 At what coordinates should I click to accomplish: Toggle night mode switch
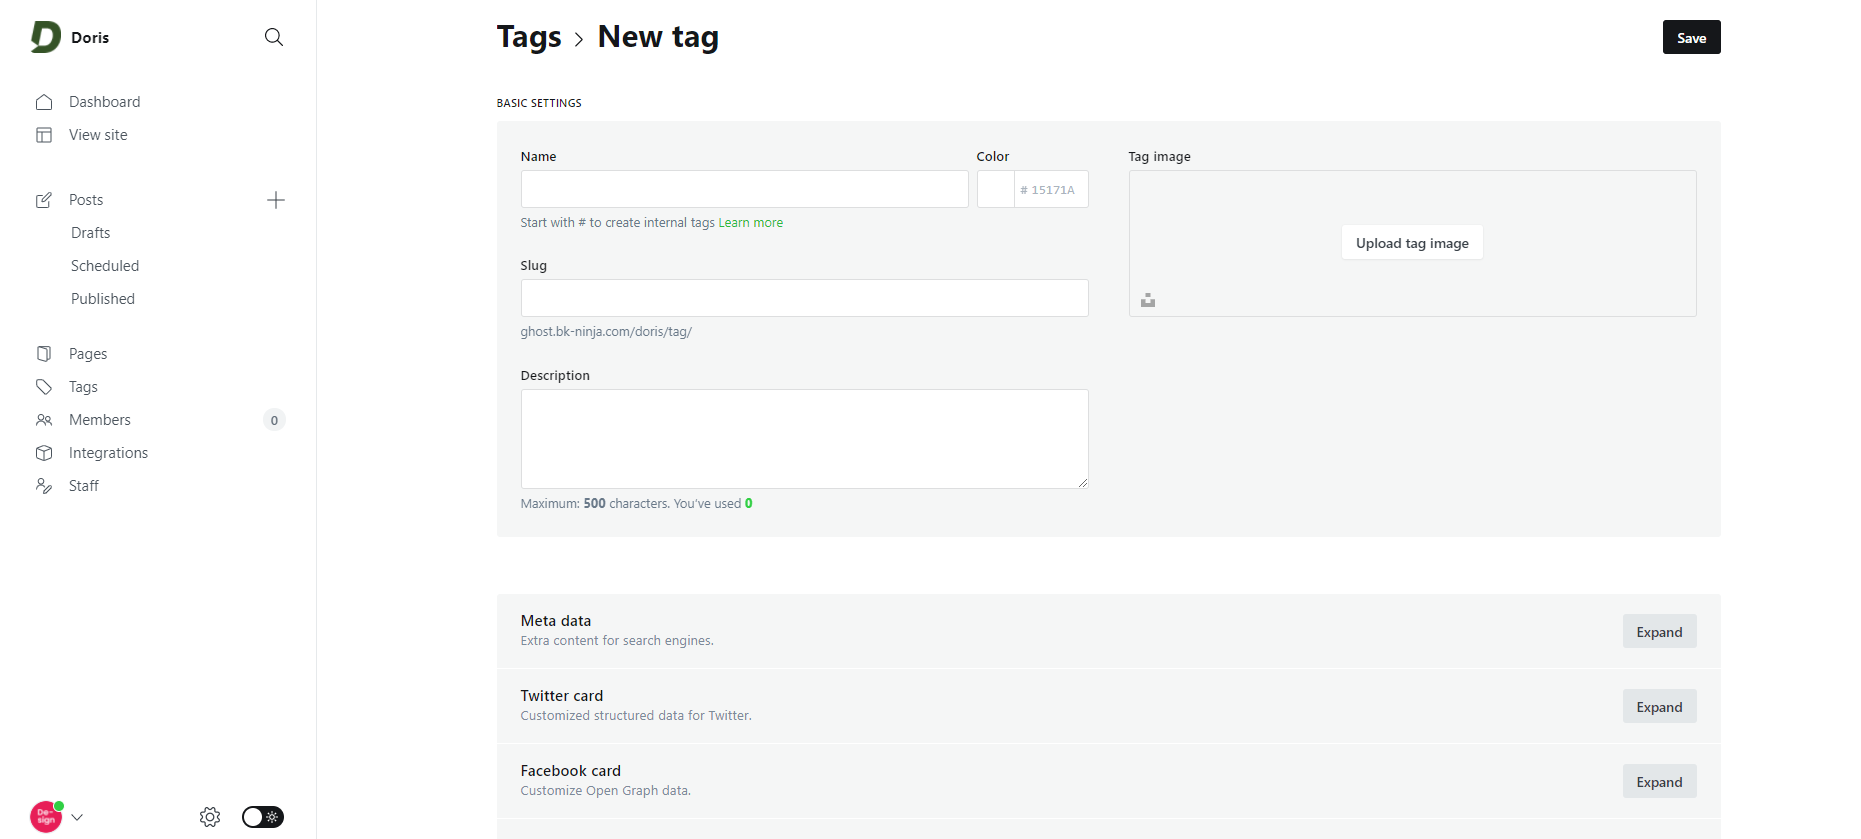pos(263,817)
